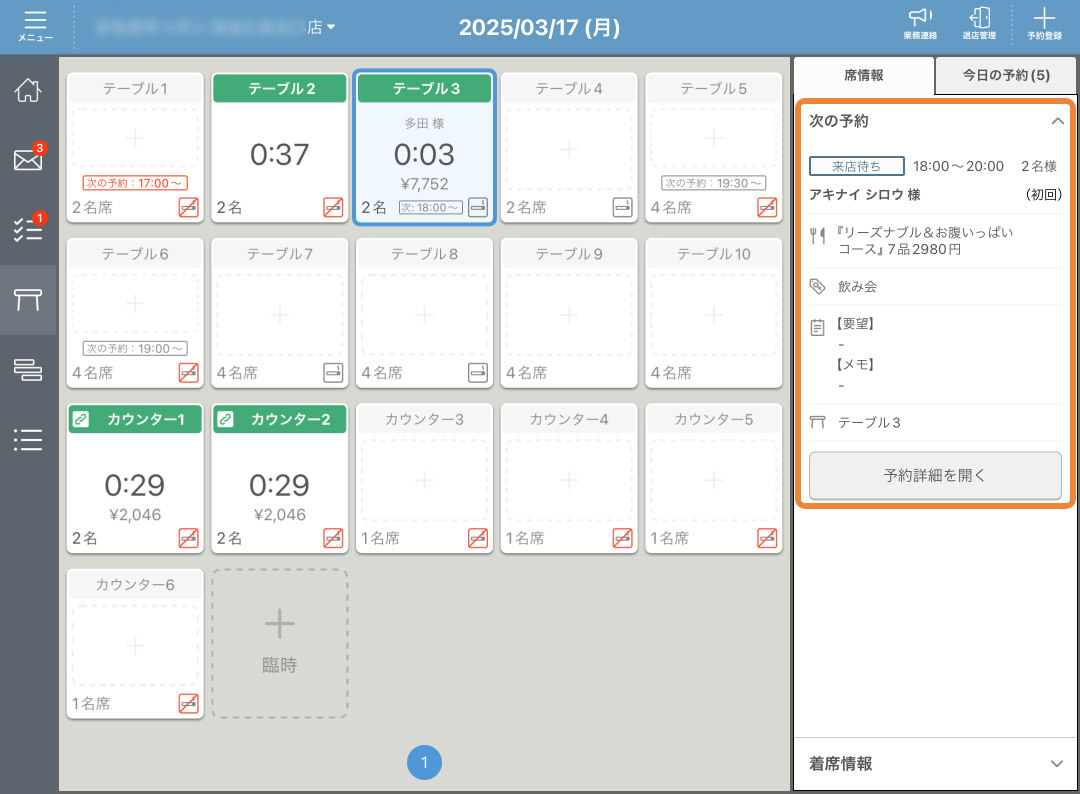Screen dimensions: 1080x794
Task: Select the 席情報 tab
Action: pyautogui.click(x=864, y=75)
